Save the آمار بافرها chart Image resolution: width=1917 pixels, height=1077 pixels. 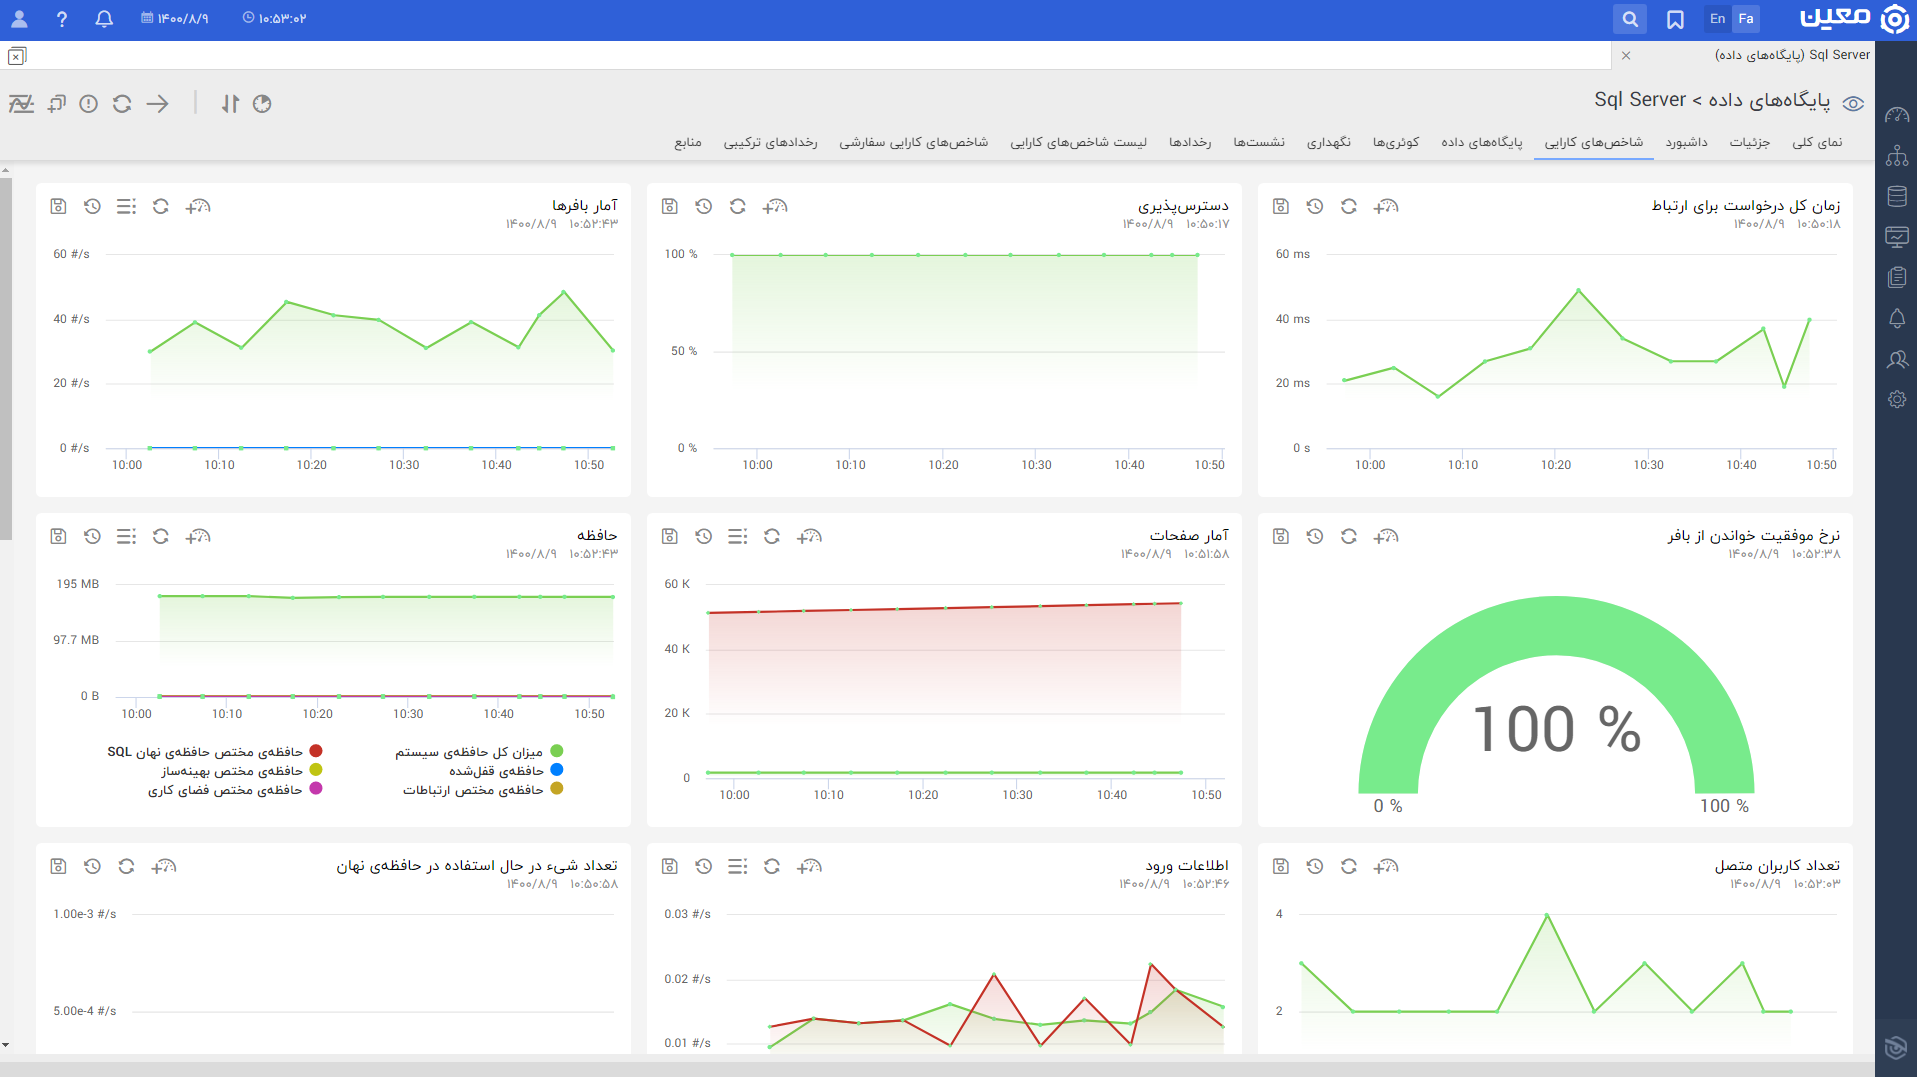point(58,206)
